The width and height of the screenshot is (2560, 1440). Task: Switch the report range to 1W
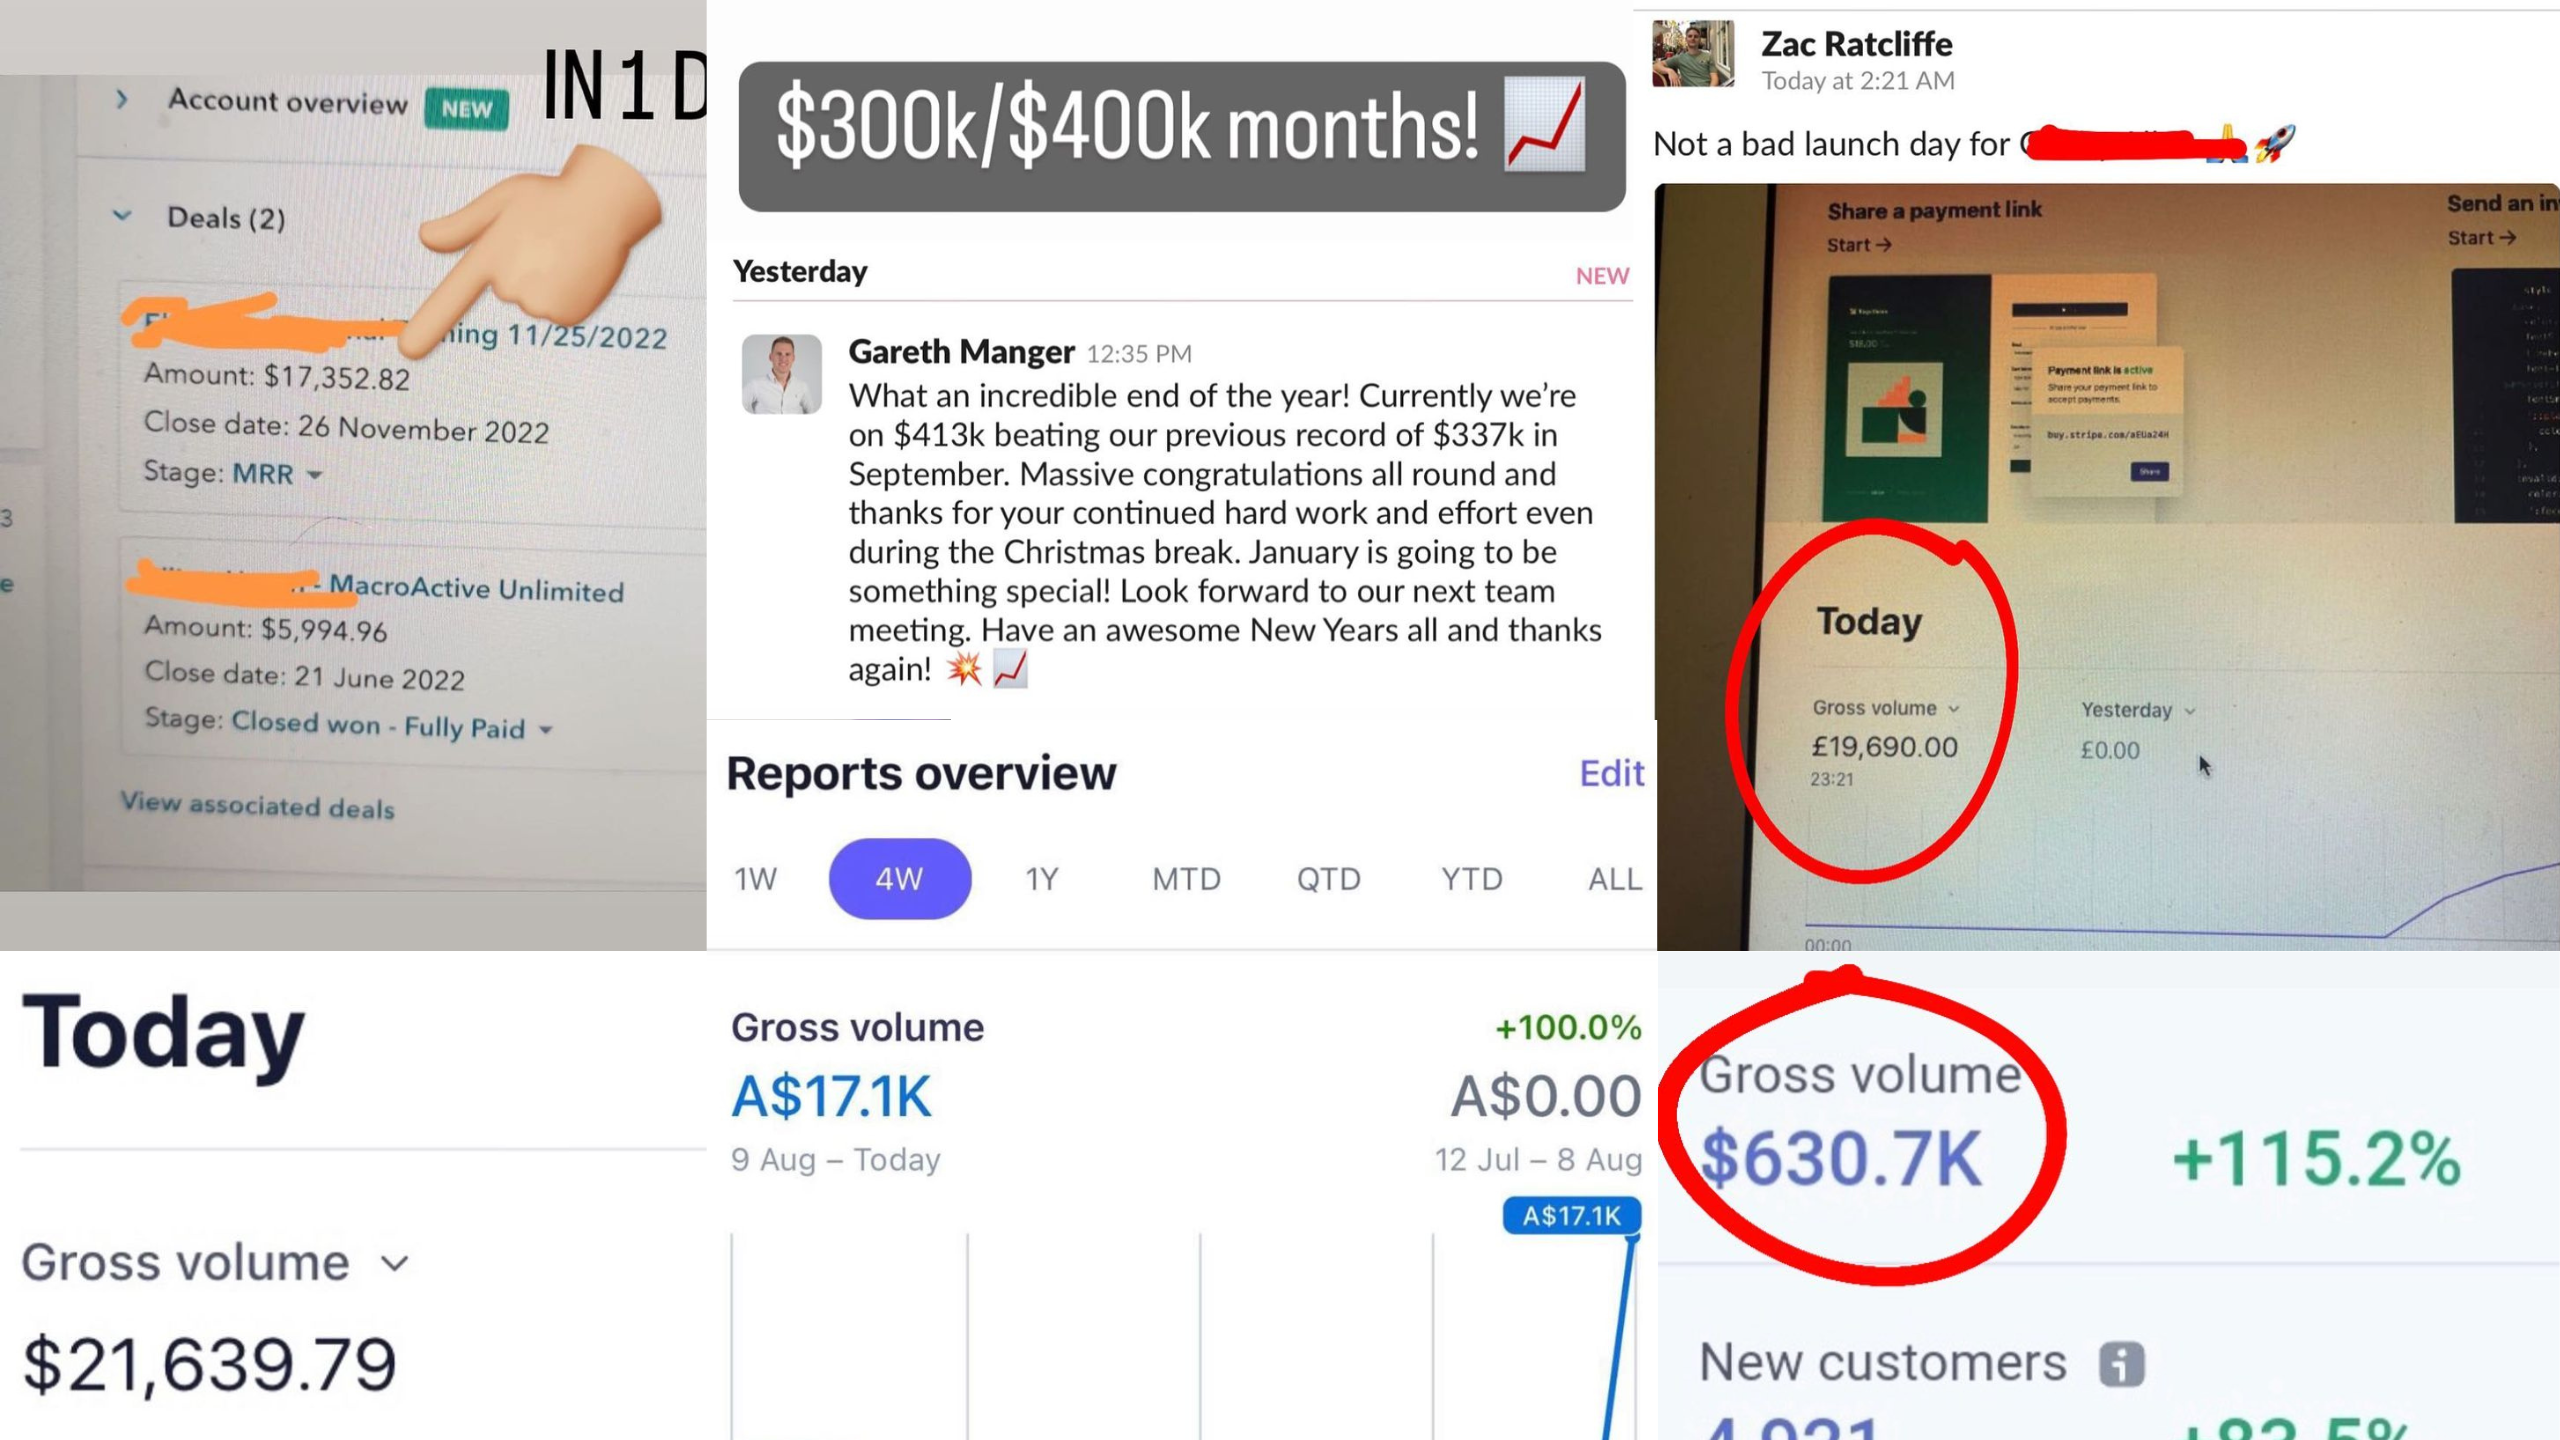pos(755,879)
